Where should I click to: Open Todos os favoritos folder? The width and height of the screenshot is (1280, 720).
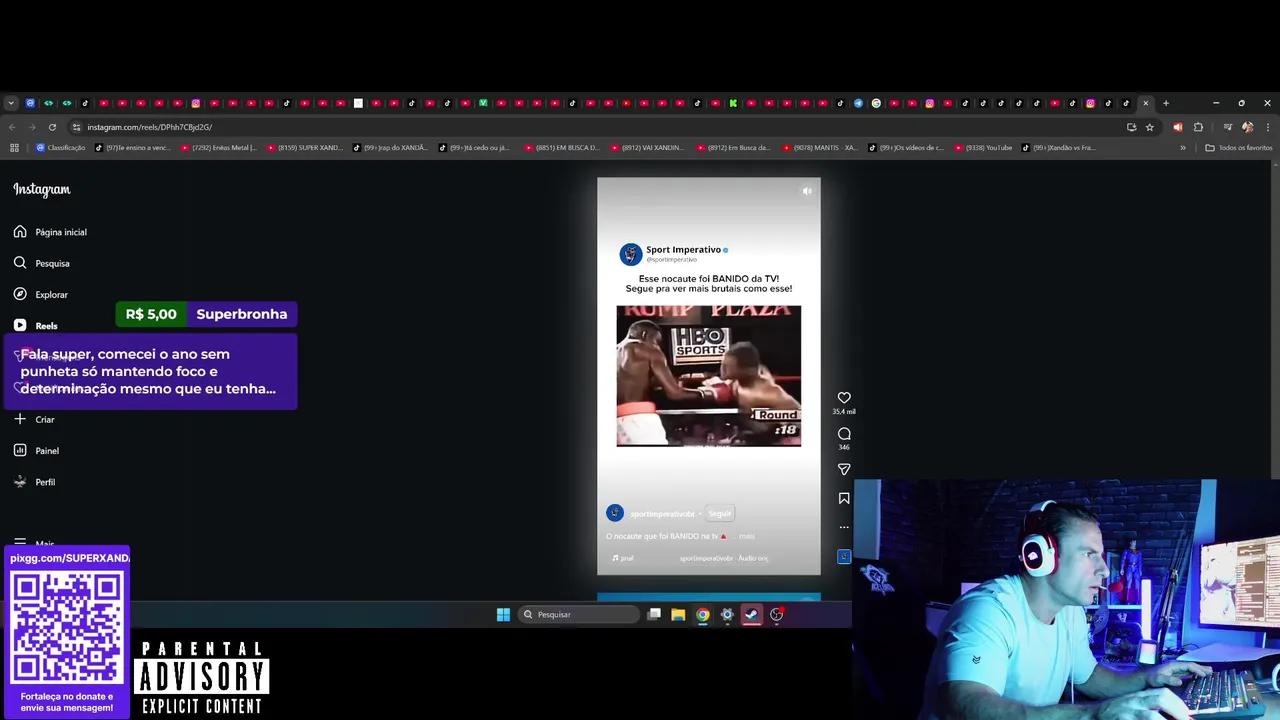pos(1239,148)
